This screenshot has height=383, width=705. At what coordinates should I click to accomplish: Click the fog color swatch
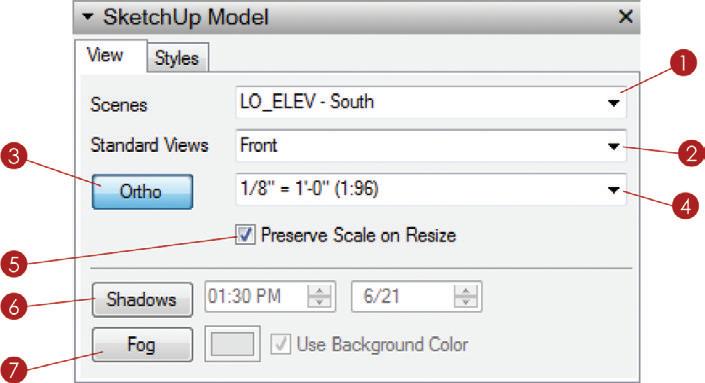[232, 344]
